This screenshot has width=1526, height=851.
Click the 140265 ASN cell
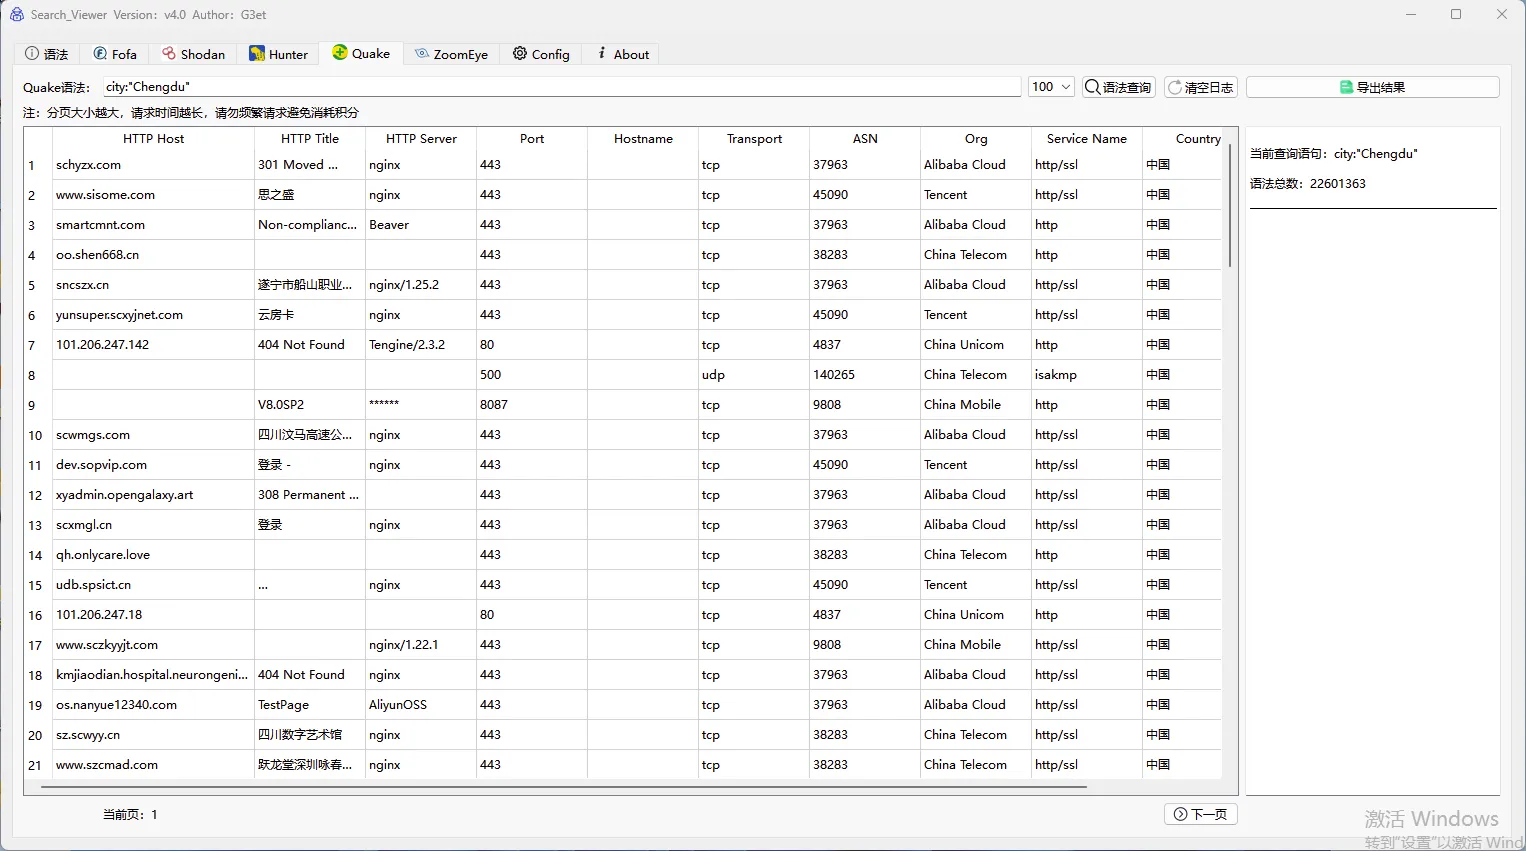(x=865, y=375)
